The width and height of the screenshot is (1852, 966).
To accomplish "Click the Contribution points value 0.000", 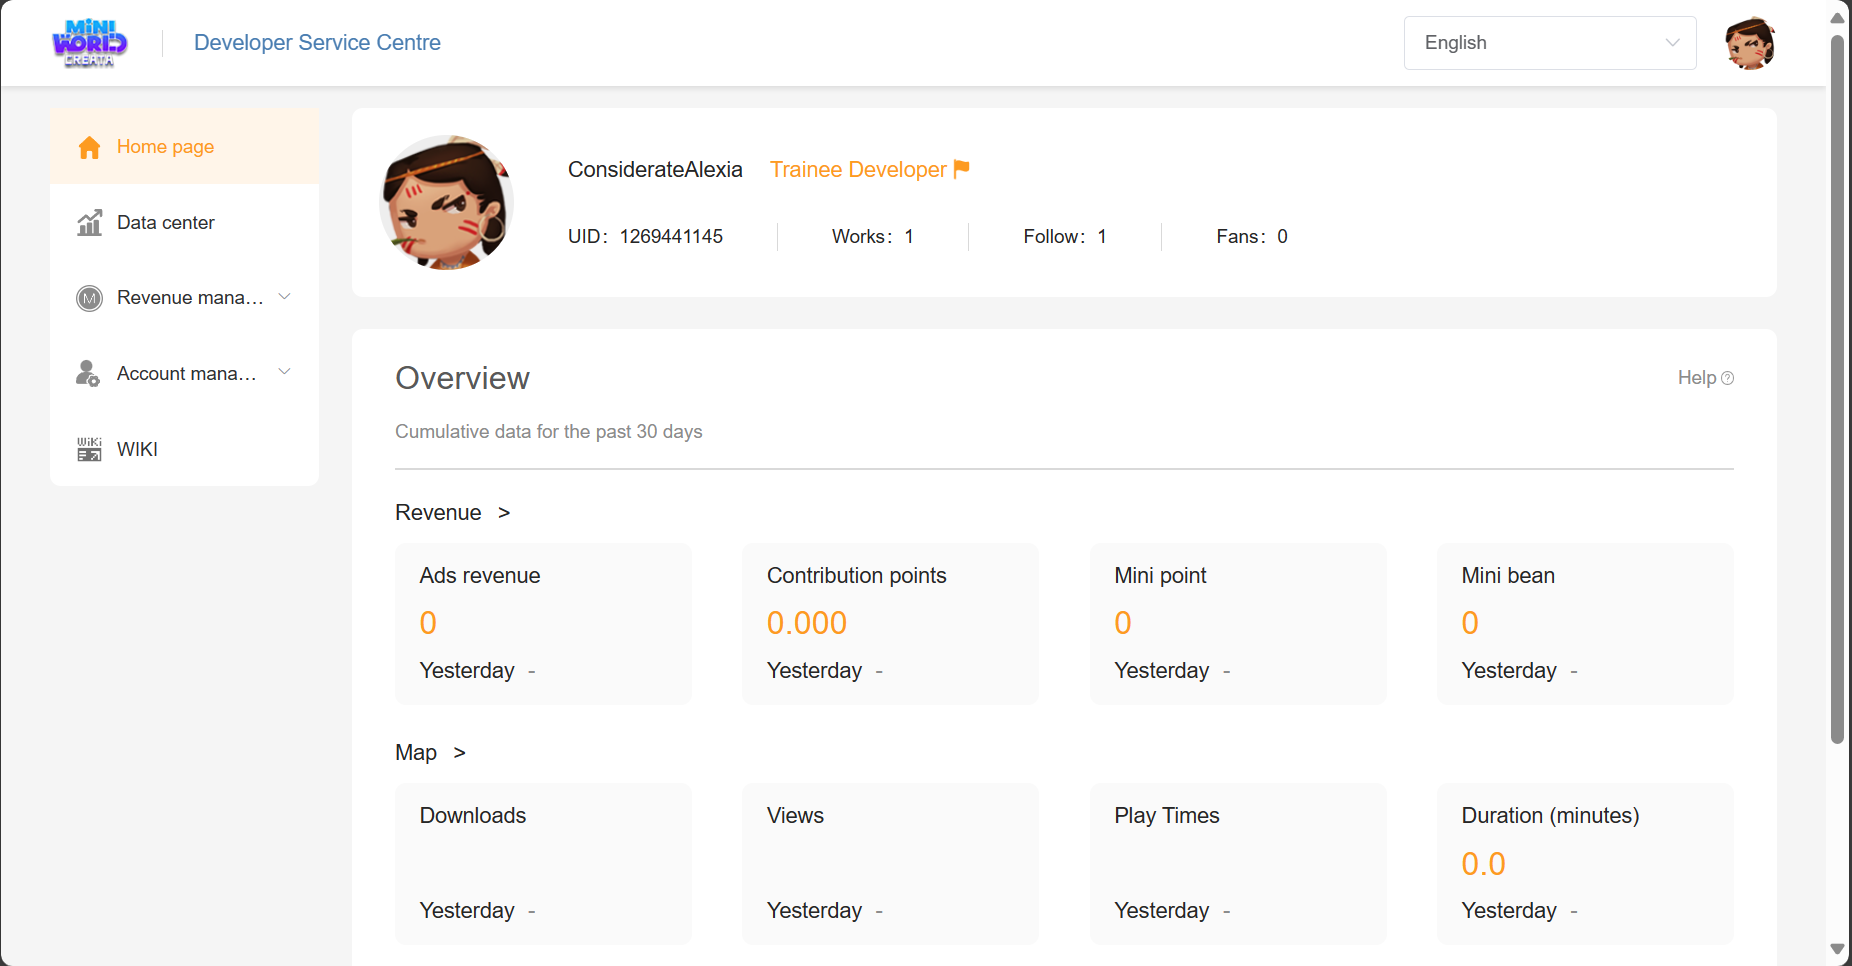I will pyautogui.click(x=807, y=623).
